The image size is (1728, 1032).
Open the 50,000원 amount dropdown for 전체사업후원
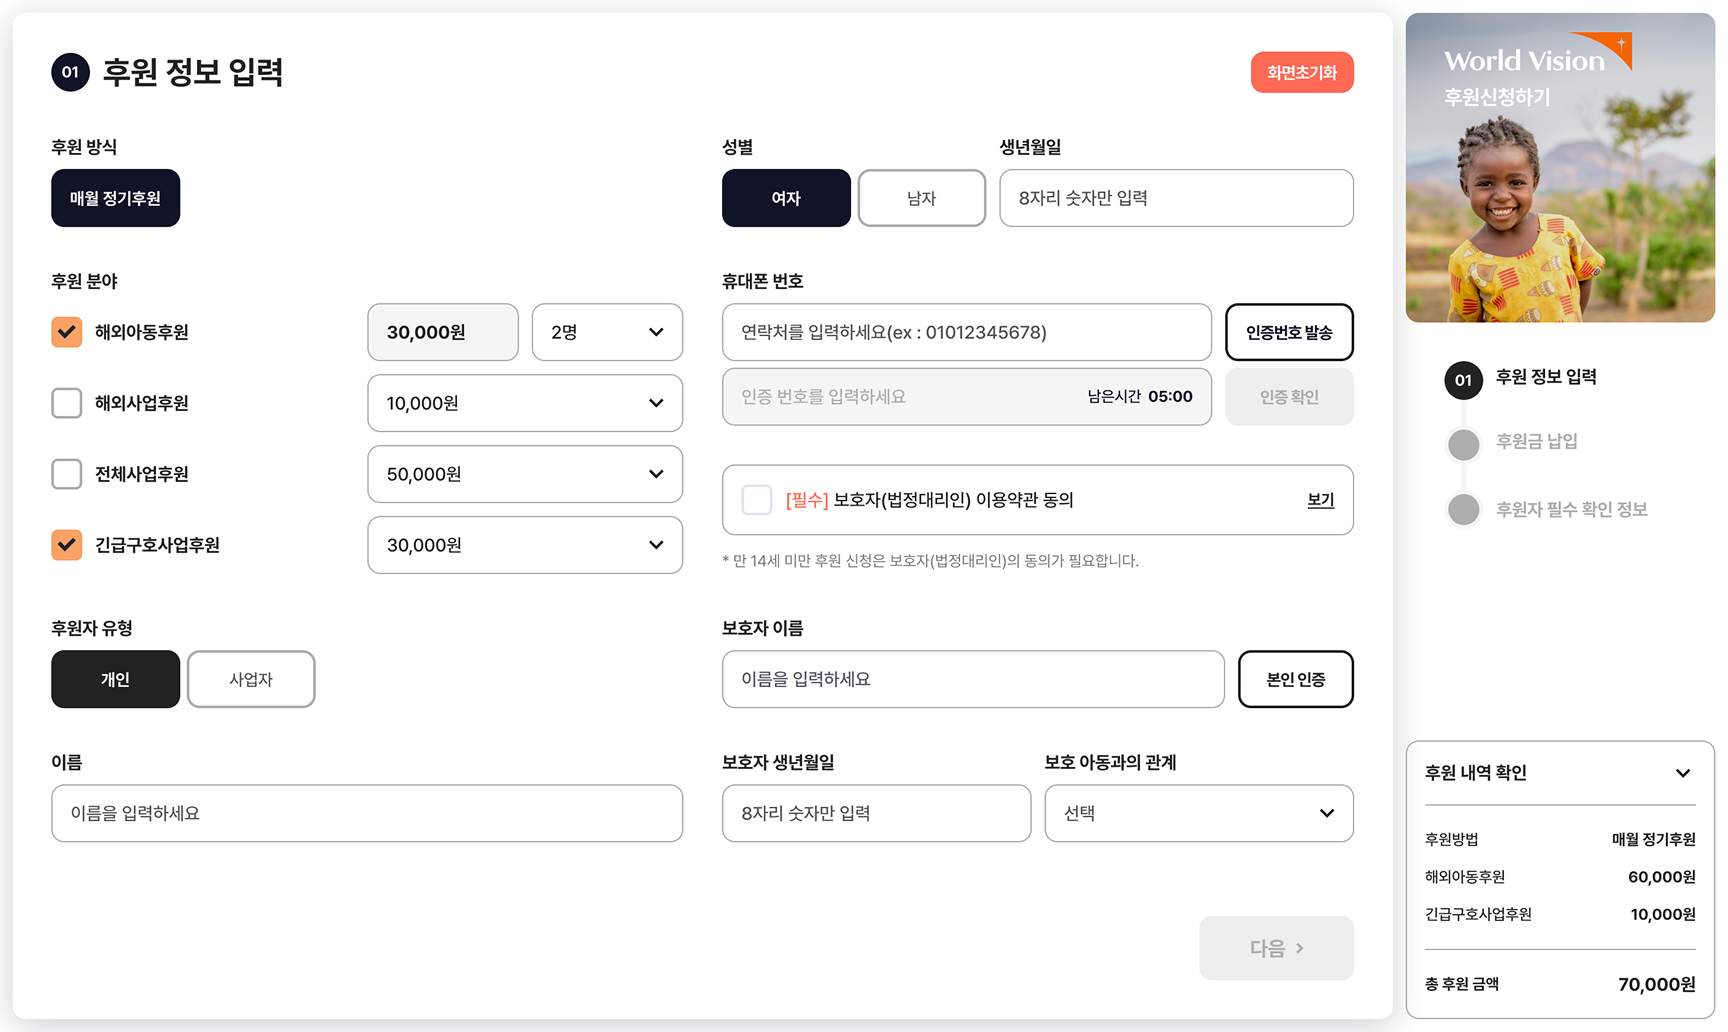[x=525, y=474]
